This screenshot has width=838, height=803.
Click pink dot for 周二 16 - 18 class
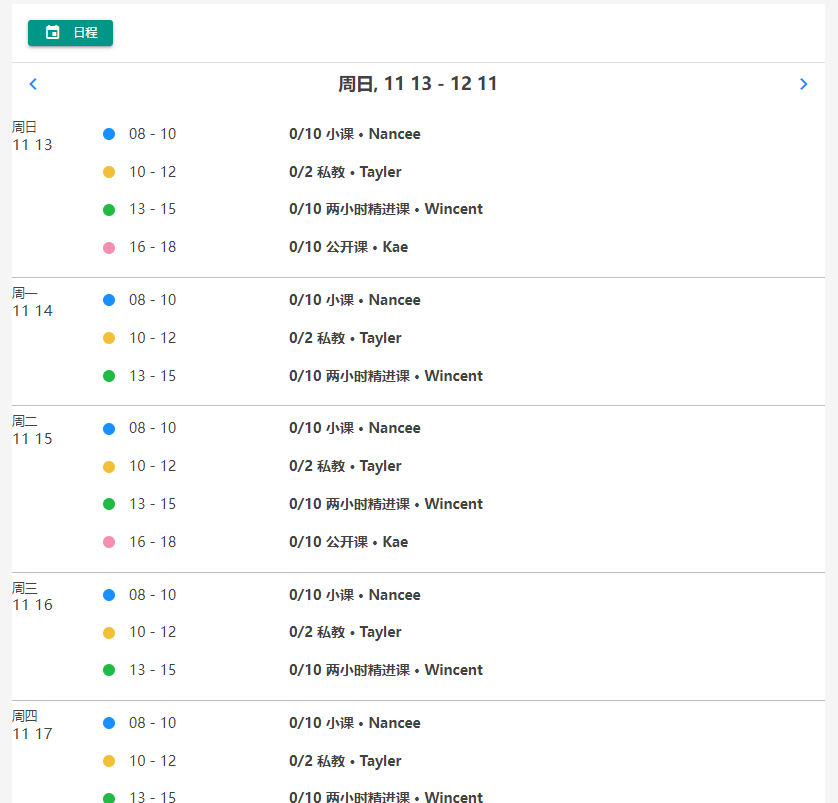pos(109,542)
